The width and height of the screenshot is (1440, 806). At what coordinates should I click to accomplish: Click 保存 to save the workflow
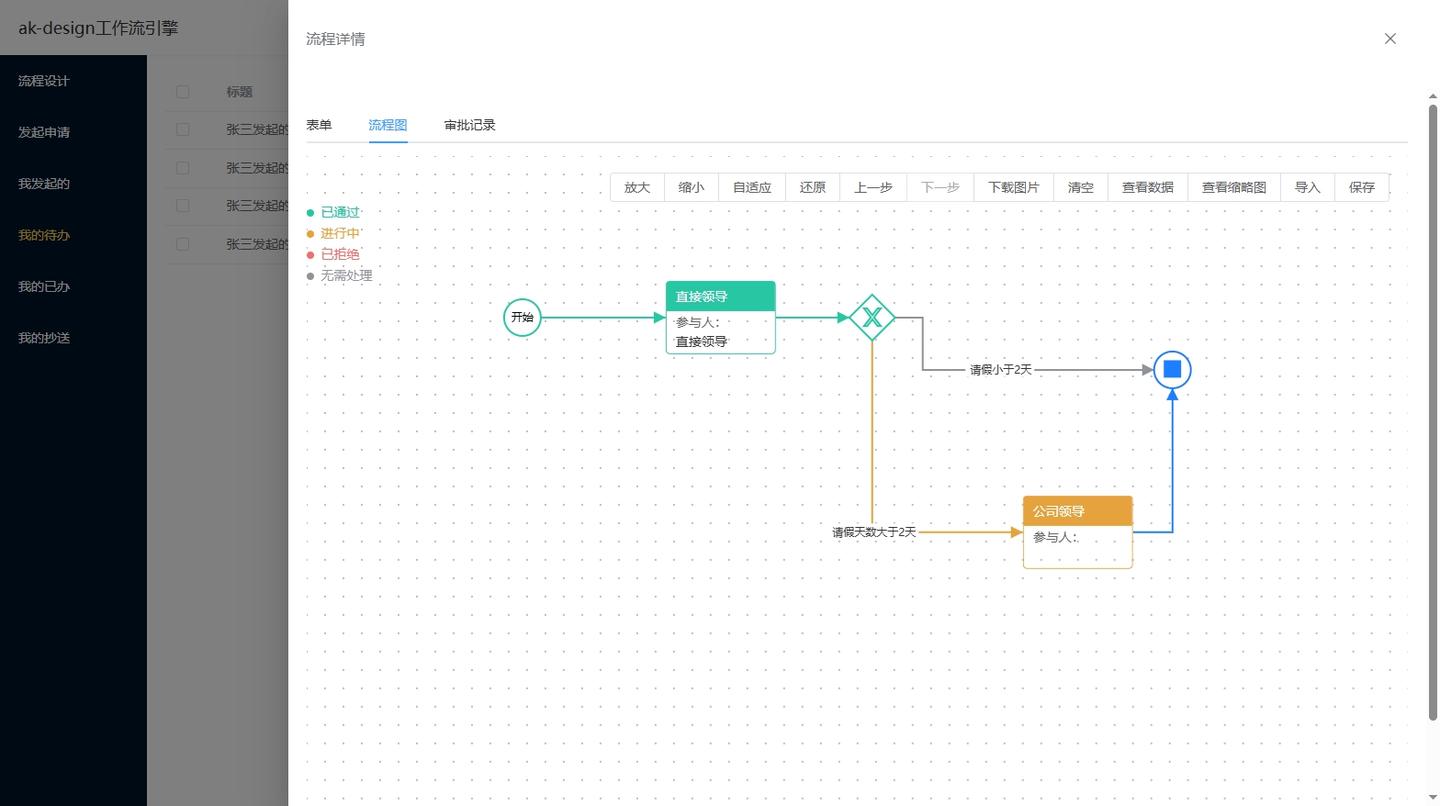1361,187
